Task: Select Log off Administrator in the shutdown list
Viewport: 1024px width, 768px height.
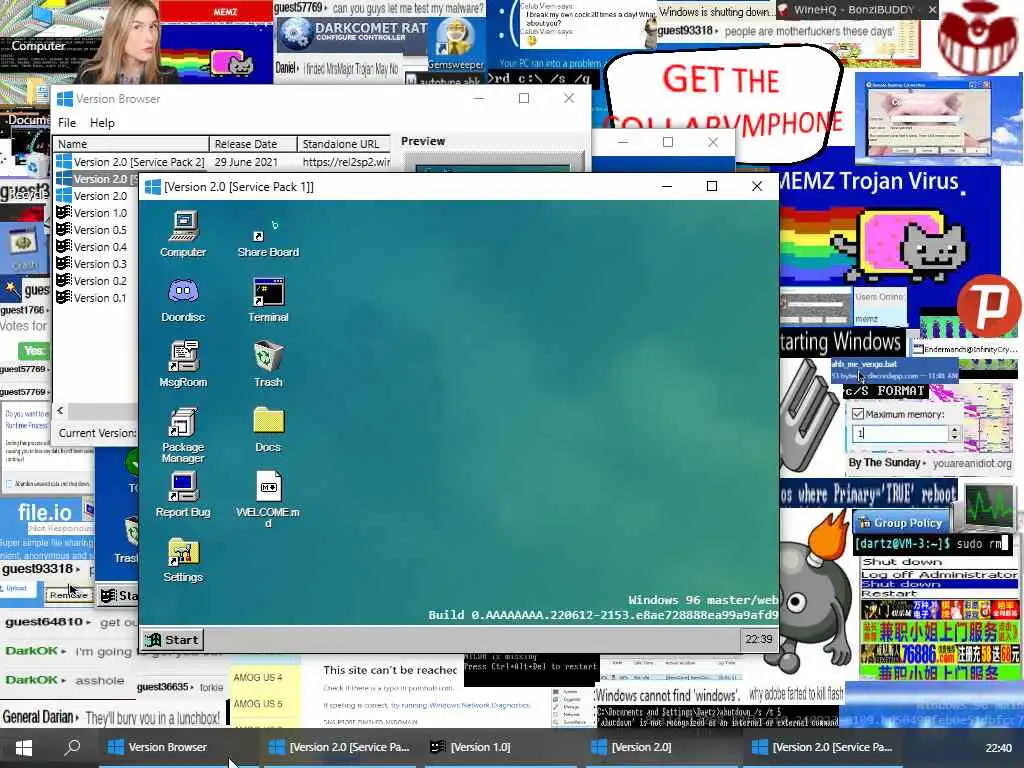Action: pyautogui.click(x=938, y=575)
